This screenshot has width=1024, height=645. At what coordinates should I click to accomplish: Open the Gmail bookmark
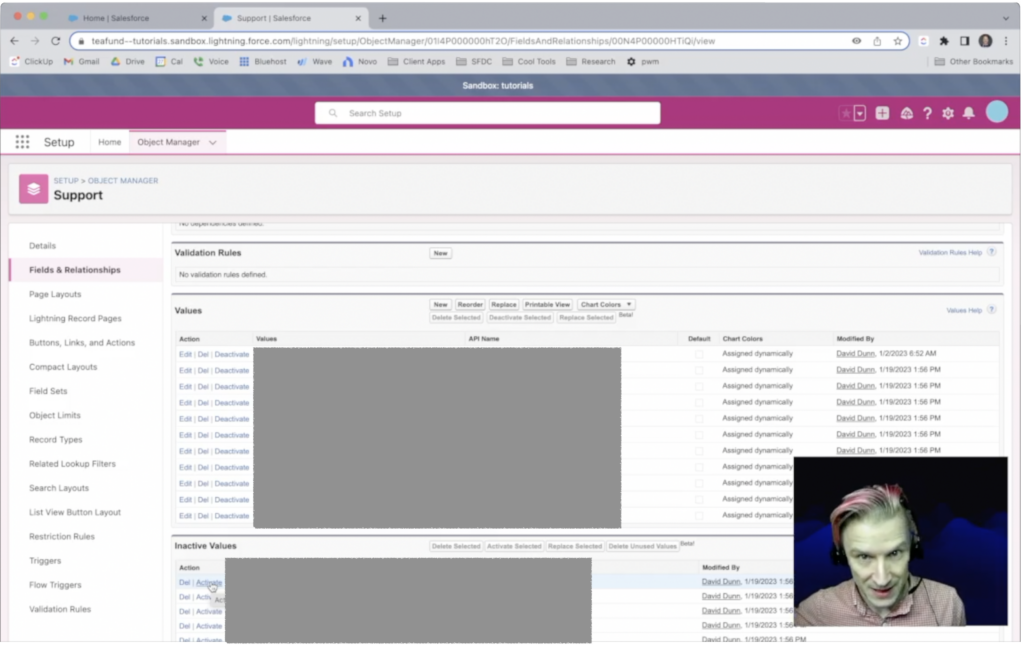(81, 61)
